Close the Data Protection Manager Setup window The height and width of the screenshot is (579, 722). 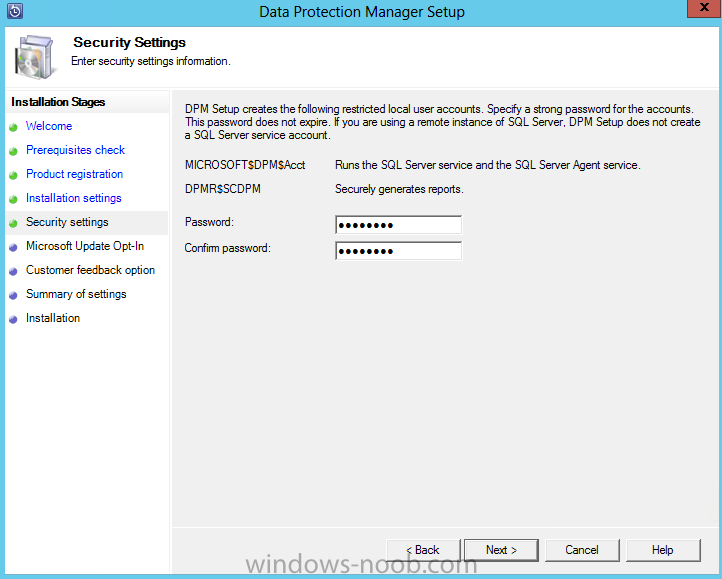pos(704,8)
